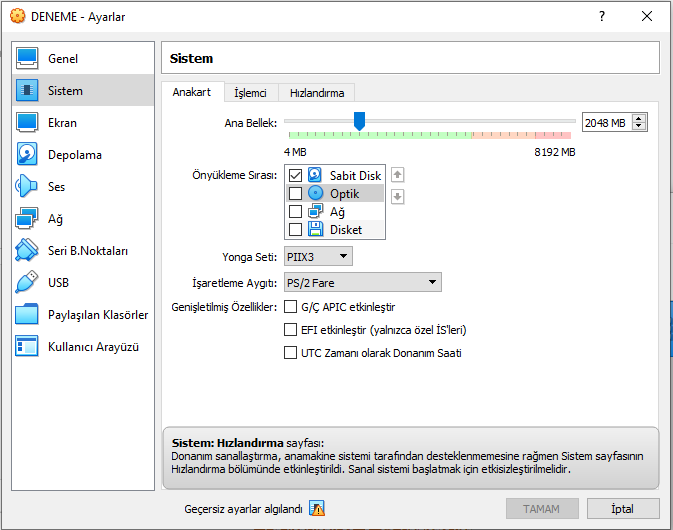The width and height of the screenshot is (673, 530).
Task: Check the Ağ boot option
Action: (295, 212)
